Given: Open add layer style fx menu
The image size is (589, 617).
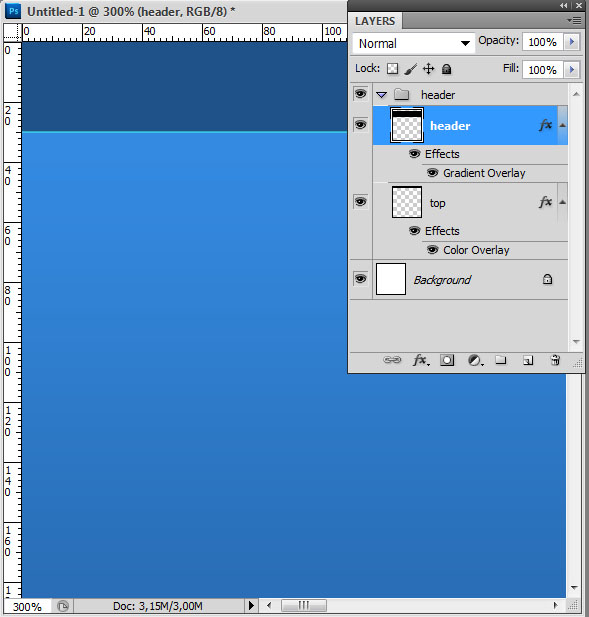Looking at the screenshot, I should pyautogui.click(x=421, y=360).
